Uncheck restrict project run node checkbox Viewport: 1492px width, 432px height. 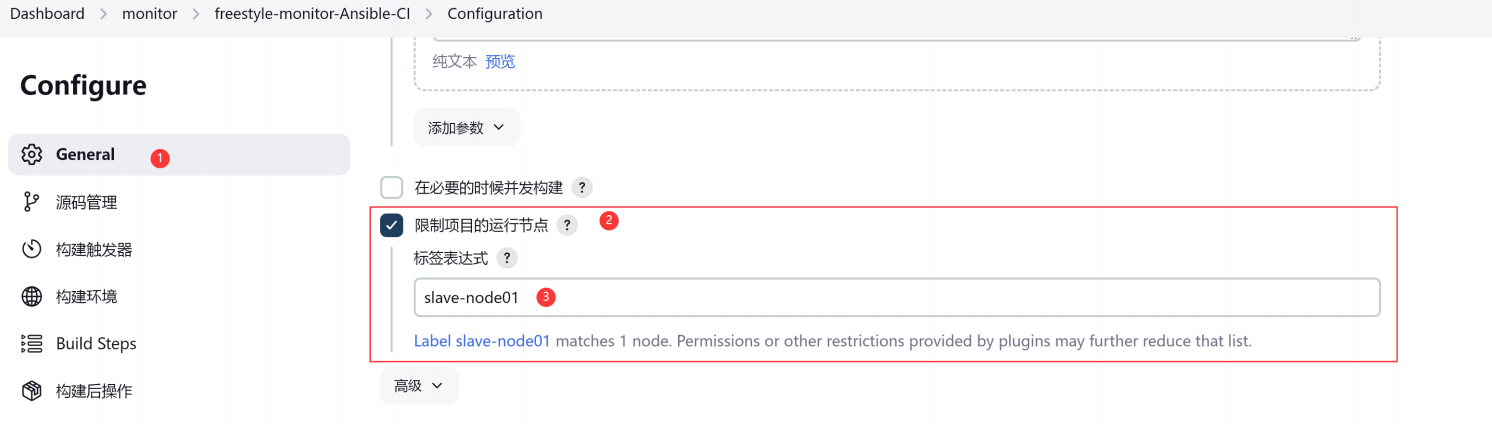pos(392,225)
